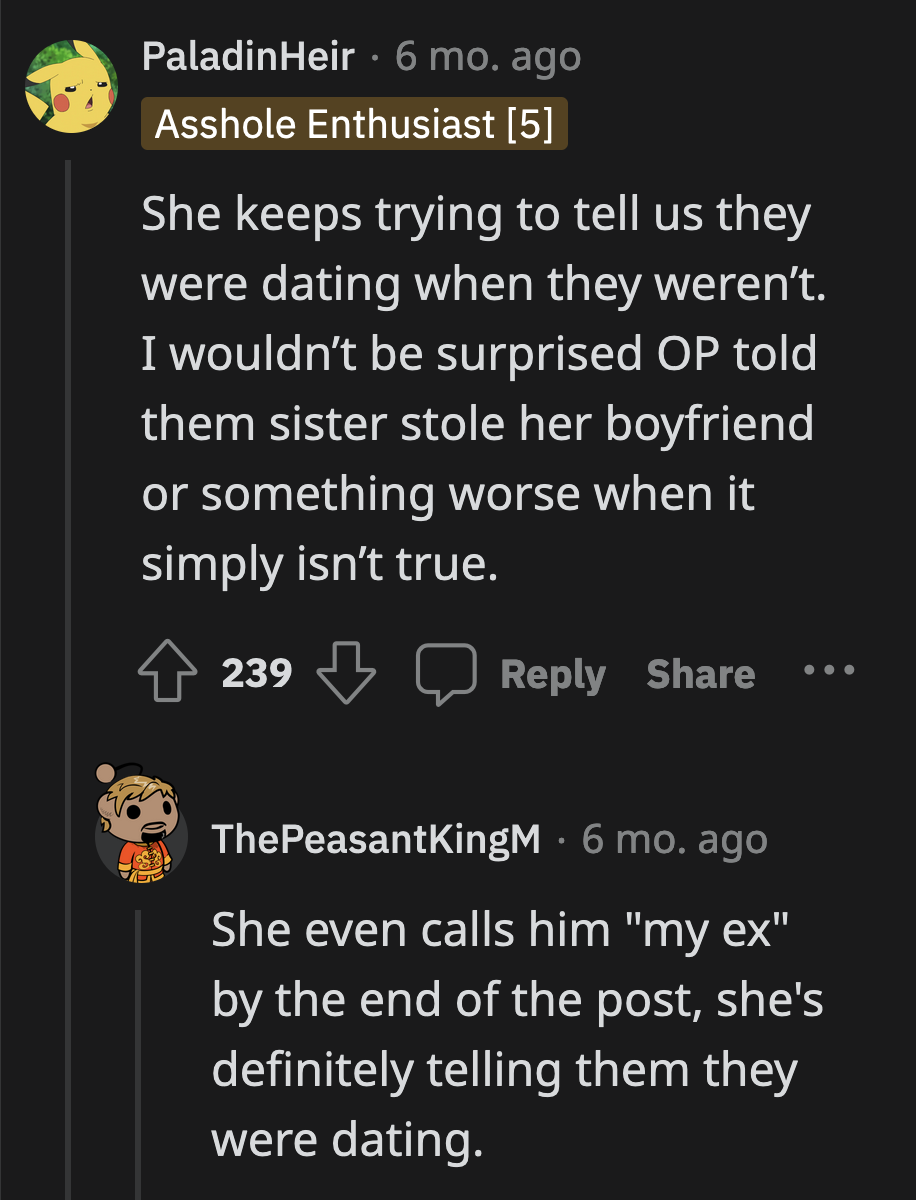The width and height of the screenshot is (916, 1200).
Task: Click ThePeasantKingM's Snoo avatar
Action: (142, 838)
